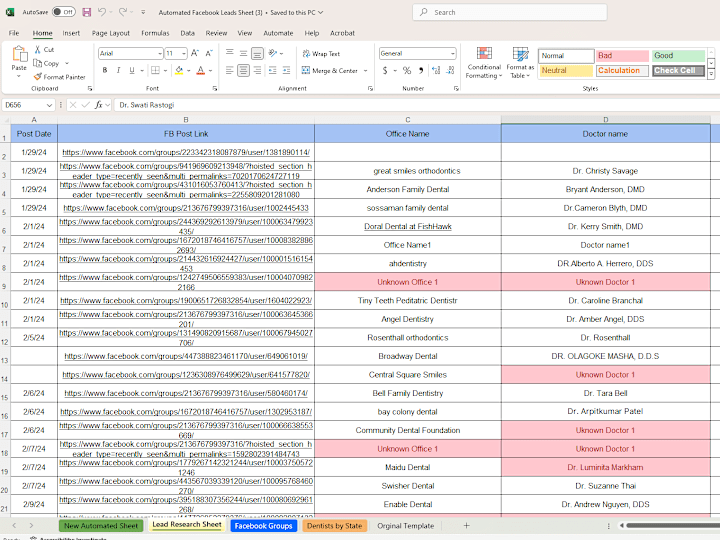Click the Middle Align icon

pyautogui.click(x=243, y=53)
